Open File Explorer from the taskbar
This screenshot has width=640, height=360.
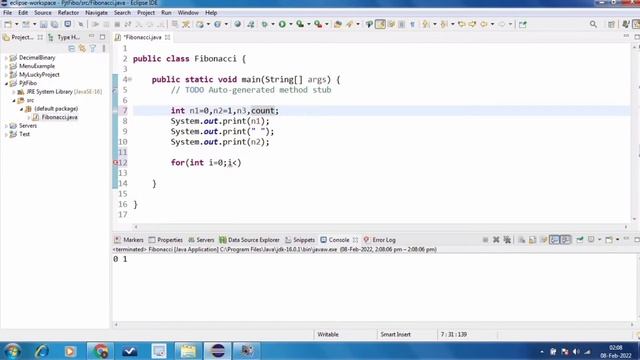(x=188, y=351)
